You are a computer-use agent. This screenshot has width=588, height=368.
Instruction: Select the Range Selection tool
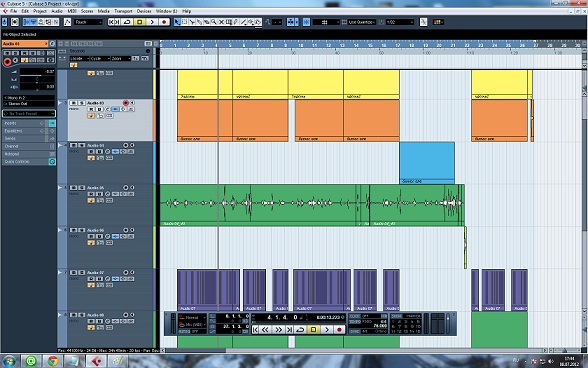coord(184,22)
